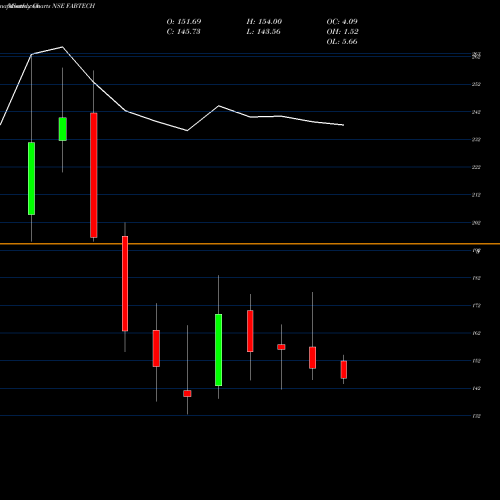500x500 pixels.
Task: Select the OH: 1.52 reading
Action: [x=342, y=32]
